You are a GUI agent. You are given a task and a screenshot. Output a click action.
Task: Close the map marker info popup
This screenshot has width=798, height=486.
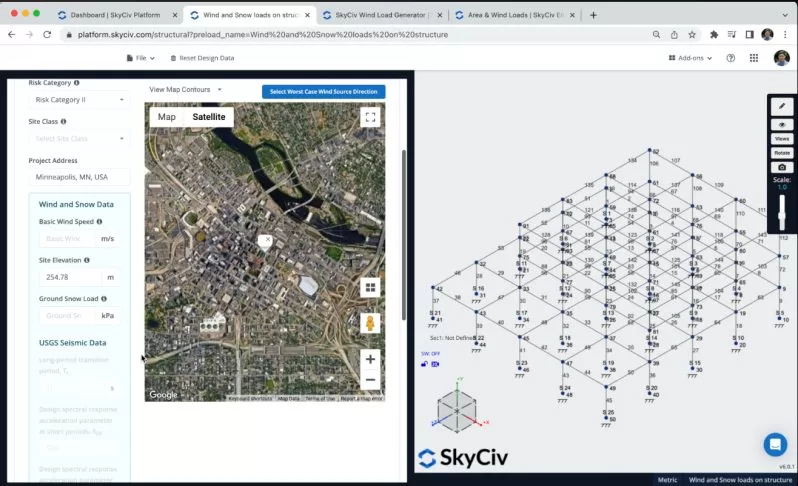pos(268,239)
